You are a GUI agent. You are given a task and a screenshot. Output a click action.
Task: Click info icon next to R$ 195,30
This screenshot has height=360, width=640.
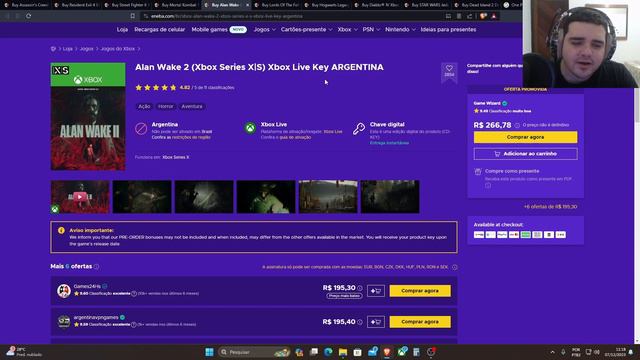(x=360, y=288)
